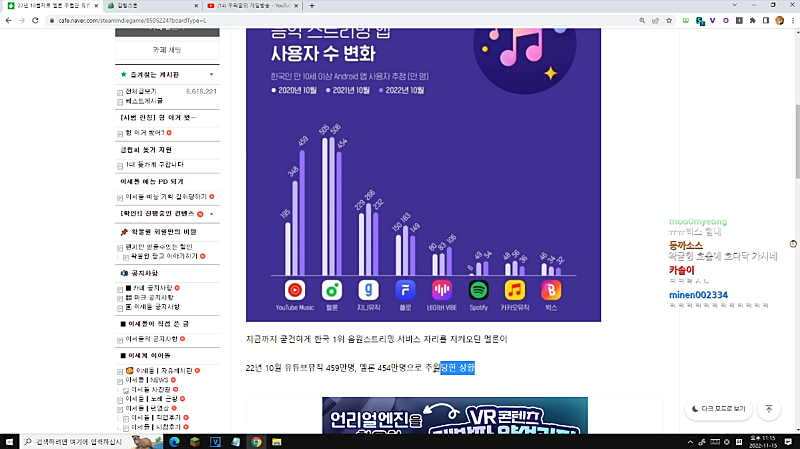Click the yellow Kakao Music app icon
Image resolution: width=800 pixels, height=449 pixels.
[515, 290]
